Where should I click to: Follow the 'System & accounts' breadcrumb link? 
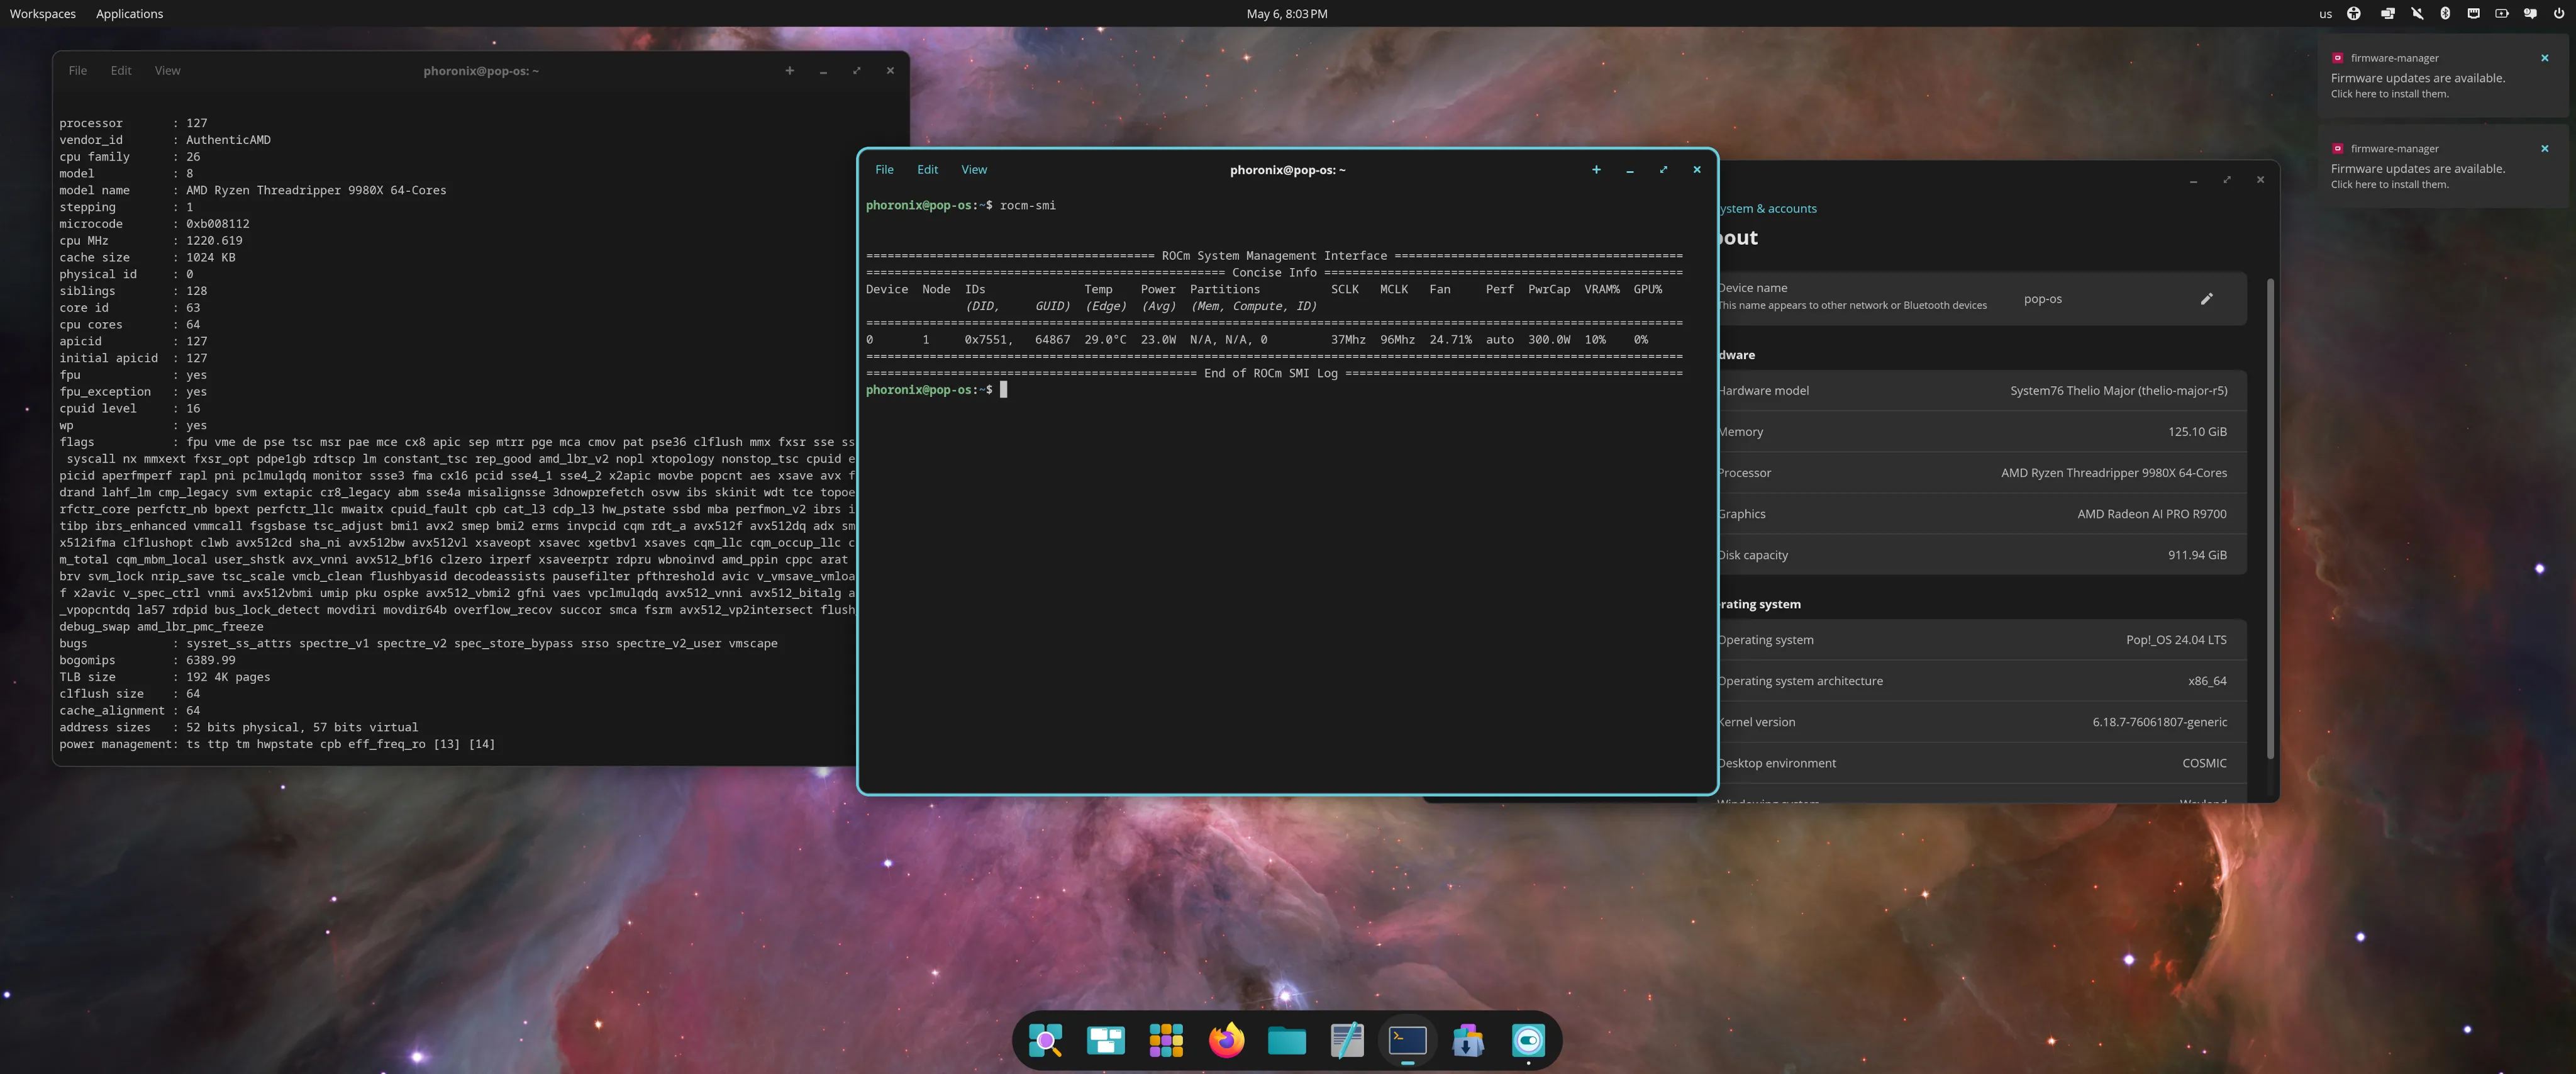point(1768,208)
